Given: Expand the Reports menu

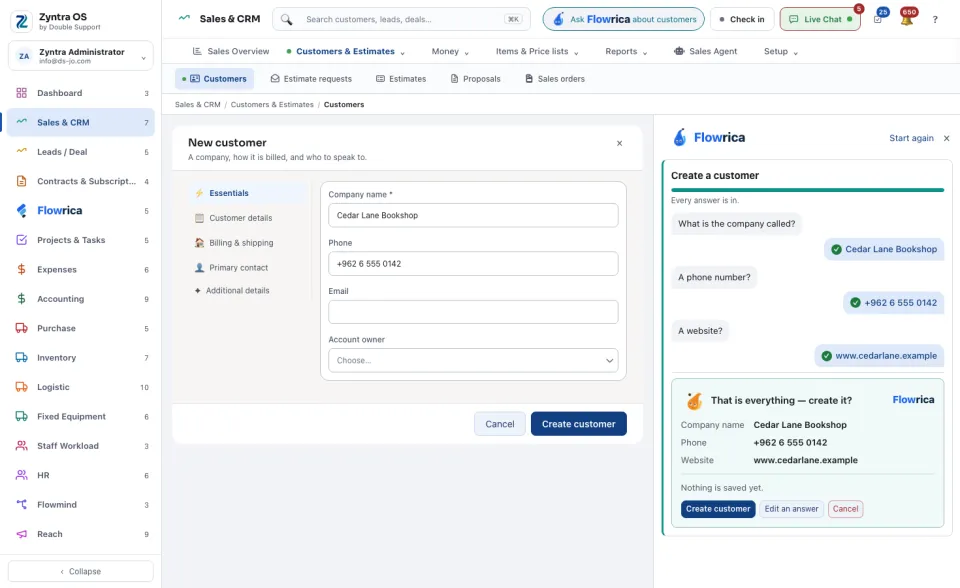Looking at the screenshot, I should (626, 51).
